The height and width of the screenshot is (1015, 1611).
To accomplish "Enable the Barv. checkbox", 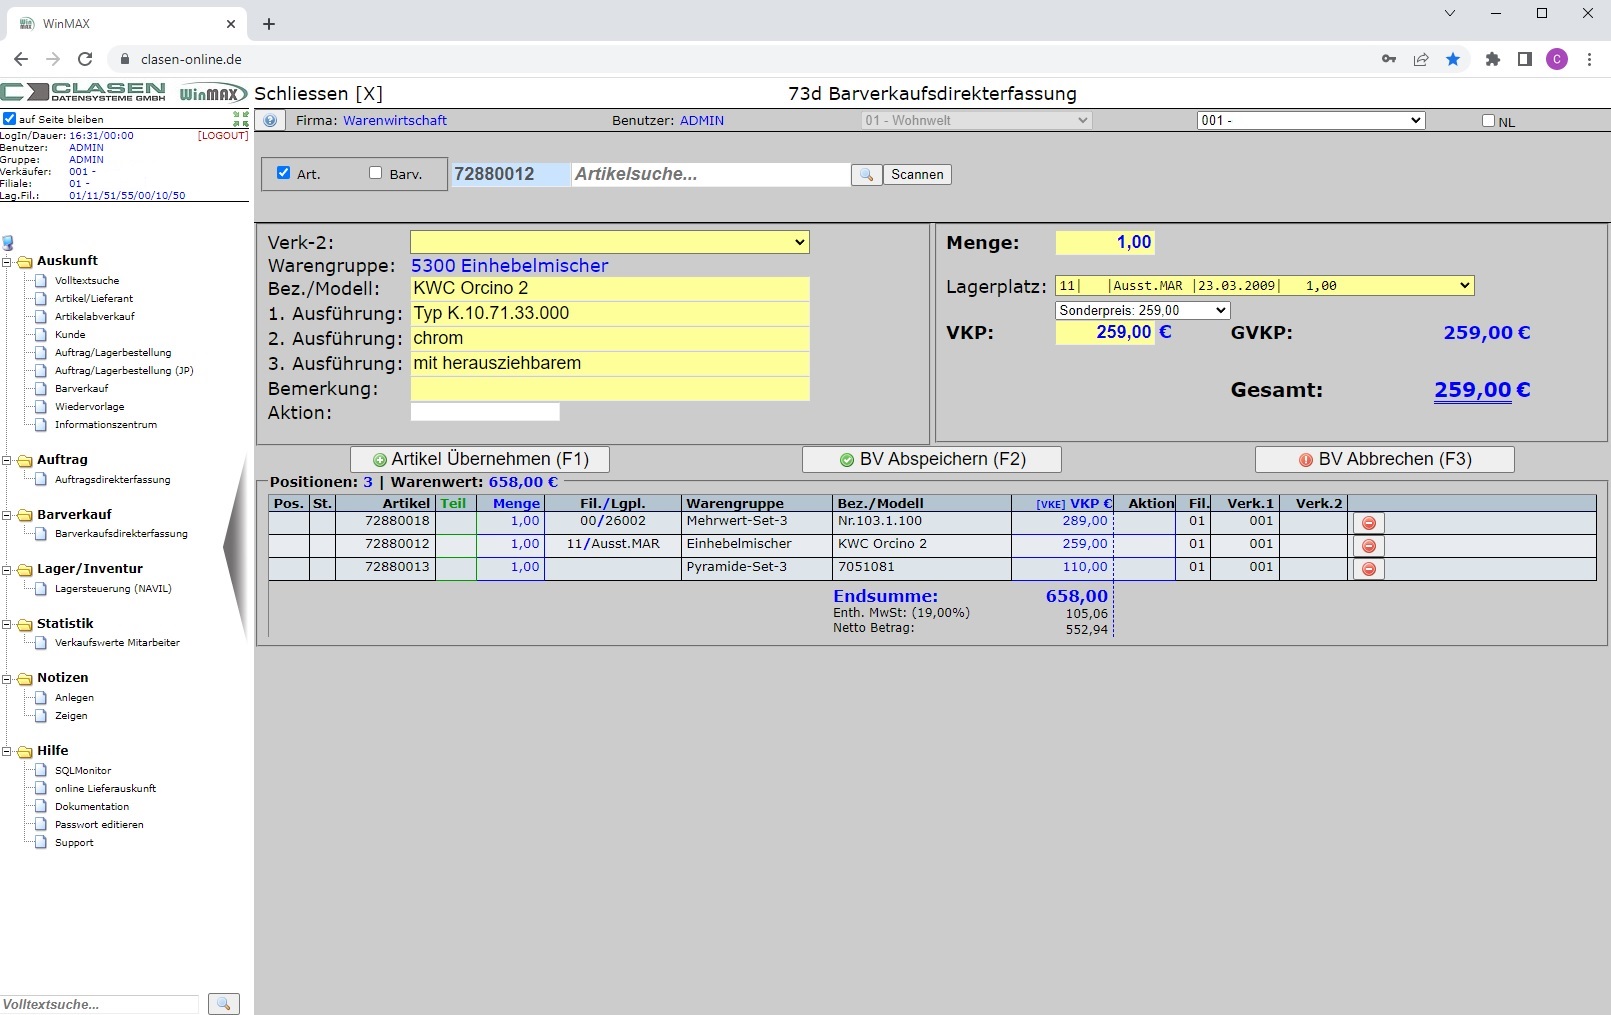I will [376, 172].
